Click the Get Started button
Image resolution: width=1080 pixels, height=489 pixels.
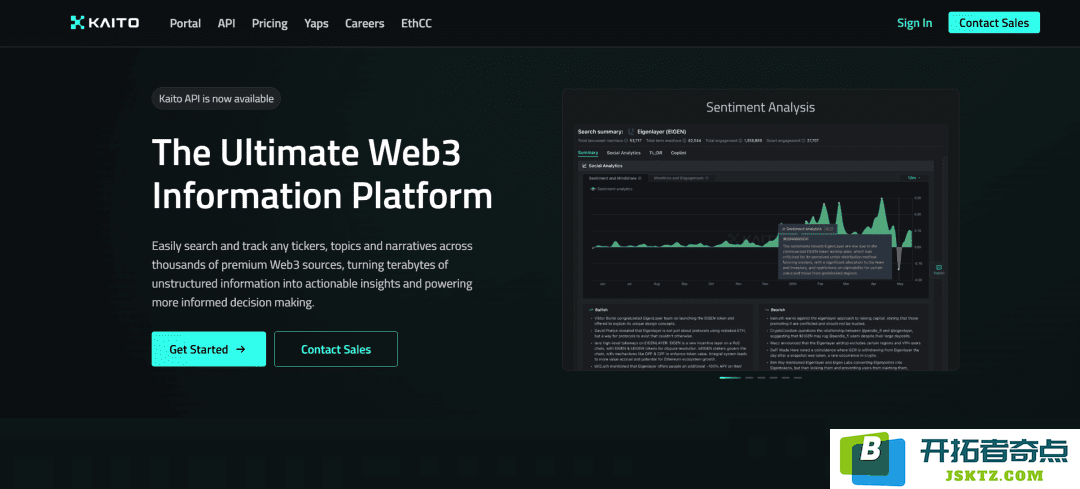[209, 349]
